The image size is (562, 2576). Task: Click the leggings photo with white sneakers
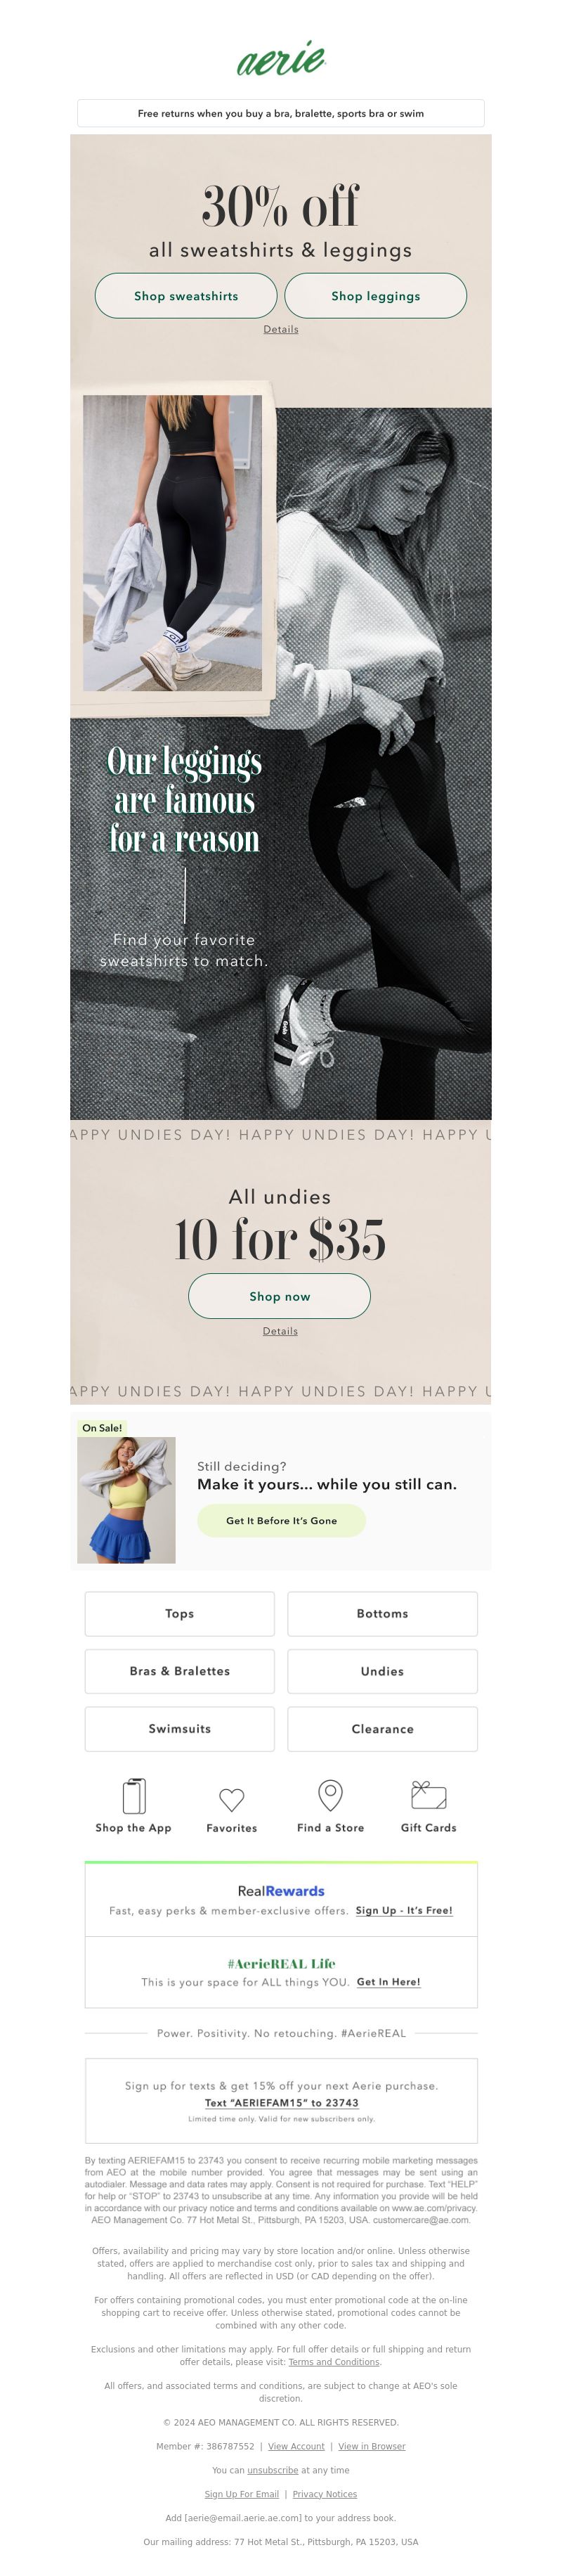coord(172,542)
